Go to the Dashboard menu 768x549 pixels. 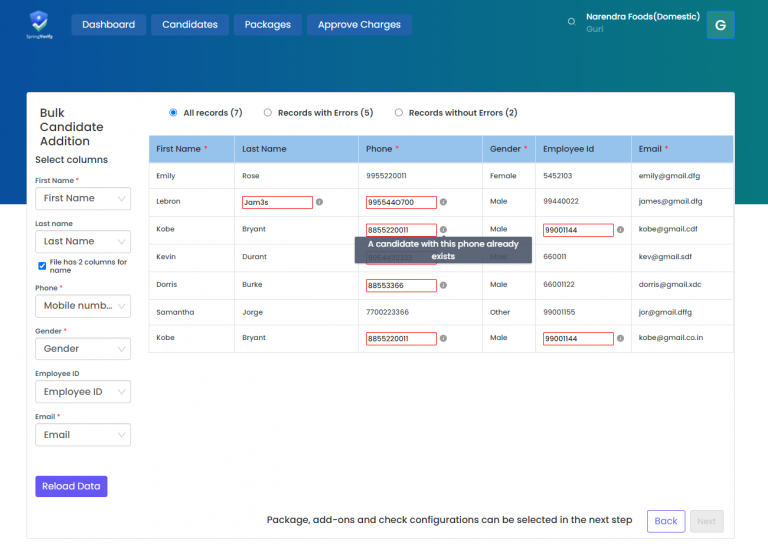tap(108, 24)
